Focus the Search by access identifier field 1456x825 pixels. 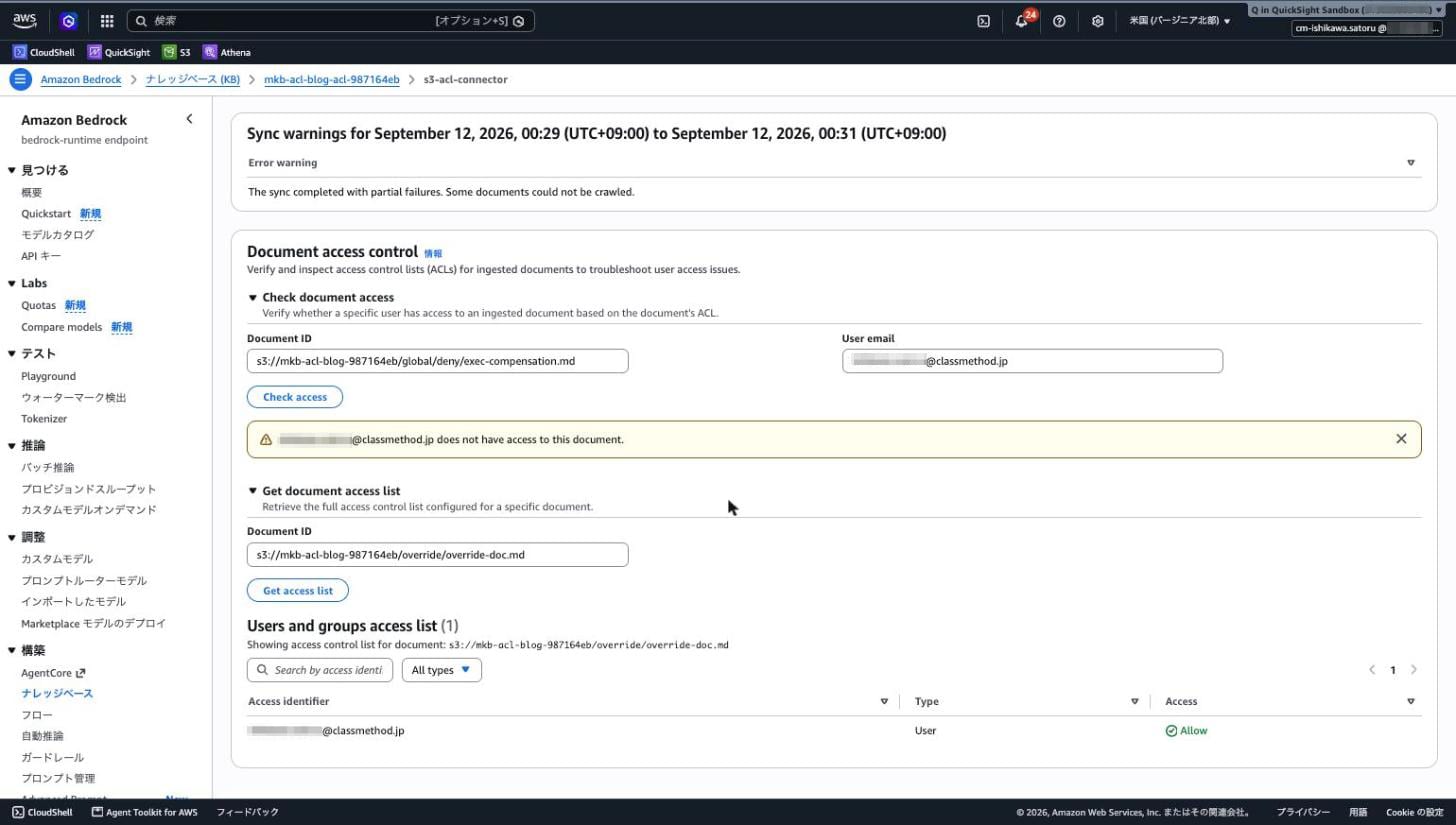320,670
